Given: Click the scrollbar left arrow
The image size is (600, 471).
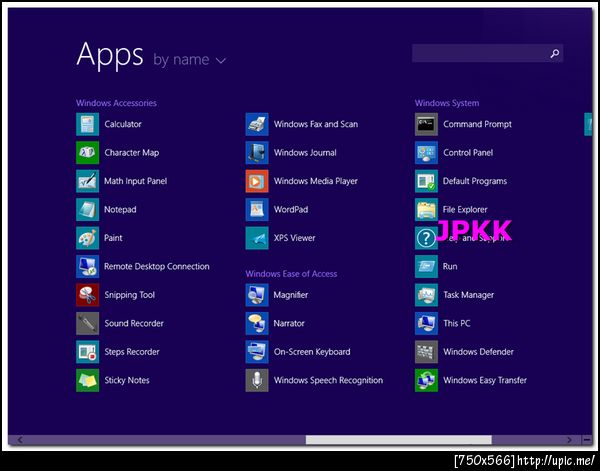Looking at the screenshot, I should pyautogui.click(x=20, y=440).
